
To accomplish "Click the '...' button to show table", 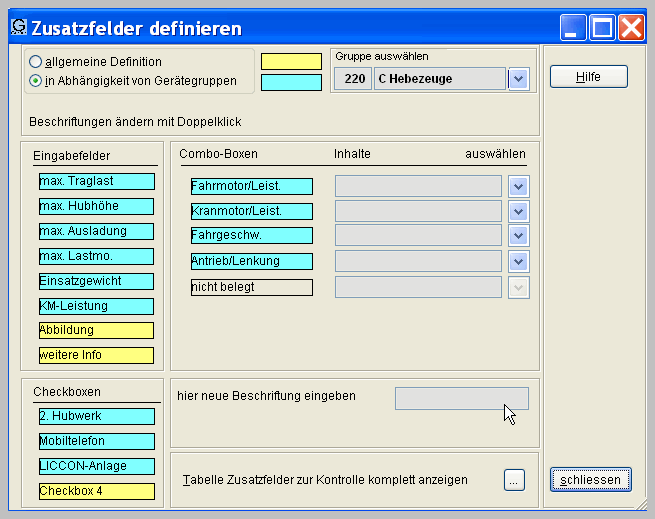I will coord(514,480).
